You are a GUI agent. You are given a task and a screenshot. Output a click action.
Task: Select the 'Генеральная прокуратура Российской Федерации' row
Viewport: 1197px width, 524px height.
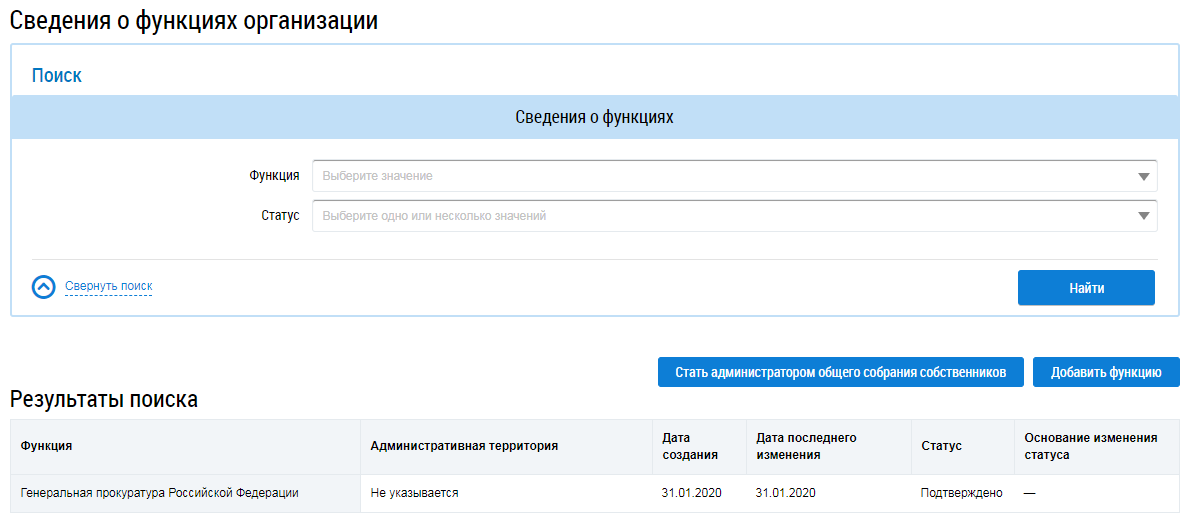pyautogui.click(x=160, y=493)
